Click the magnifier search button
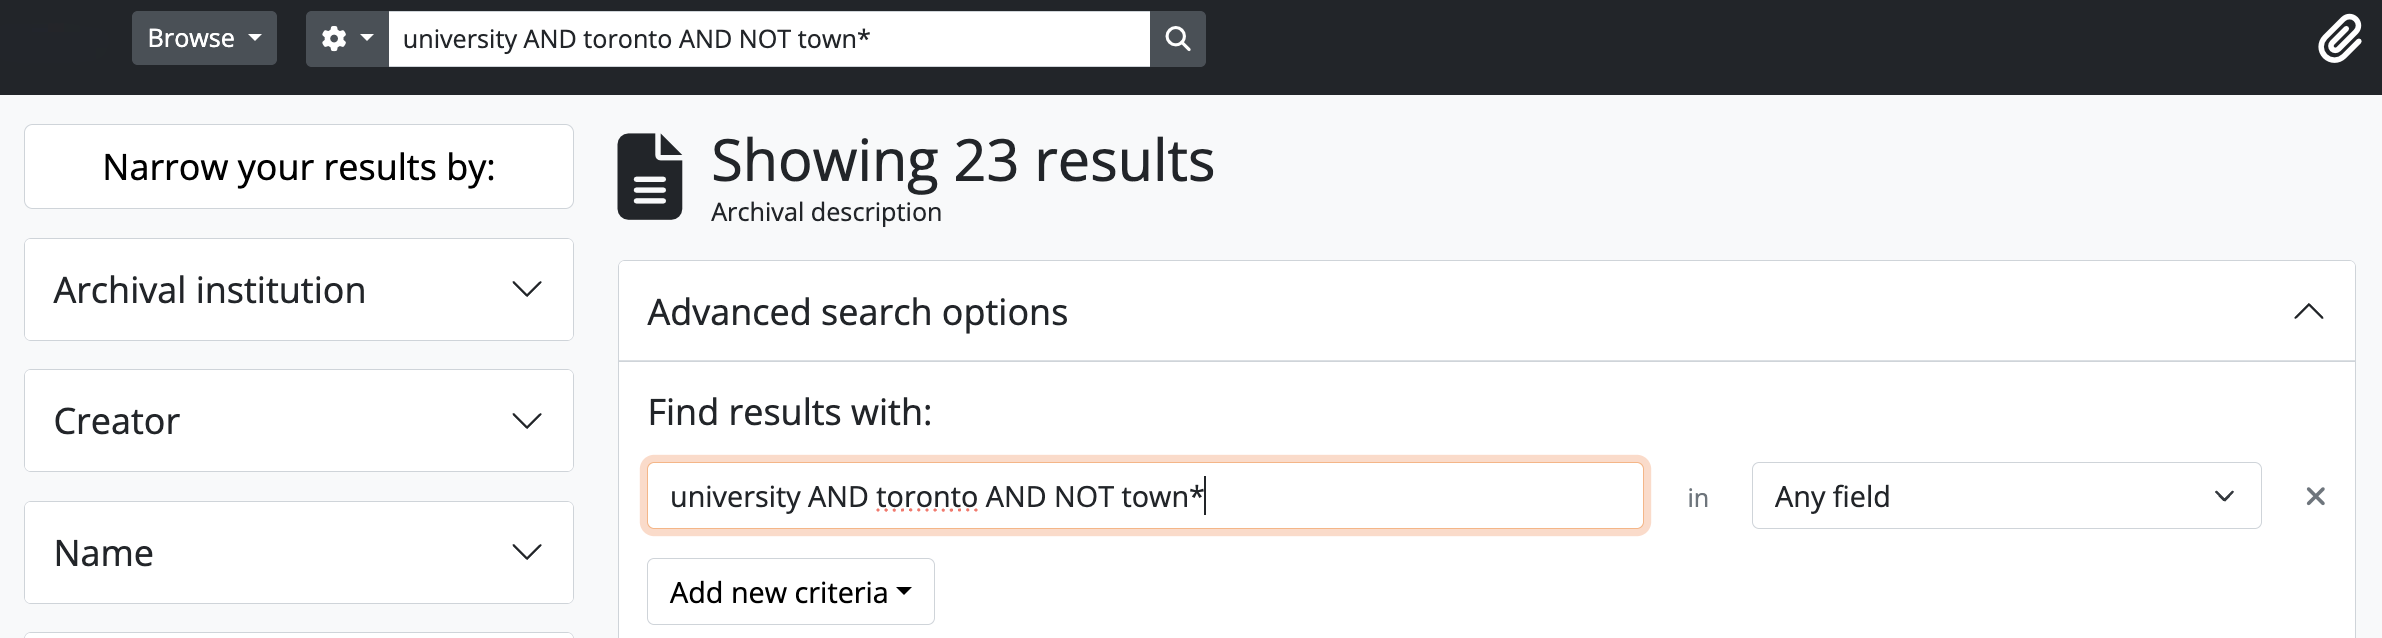Screen dimensions: 2382x638 (x=1177, y=39)
